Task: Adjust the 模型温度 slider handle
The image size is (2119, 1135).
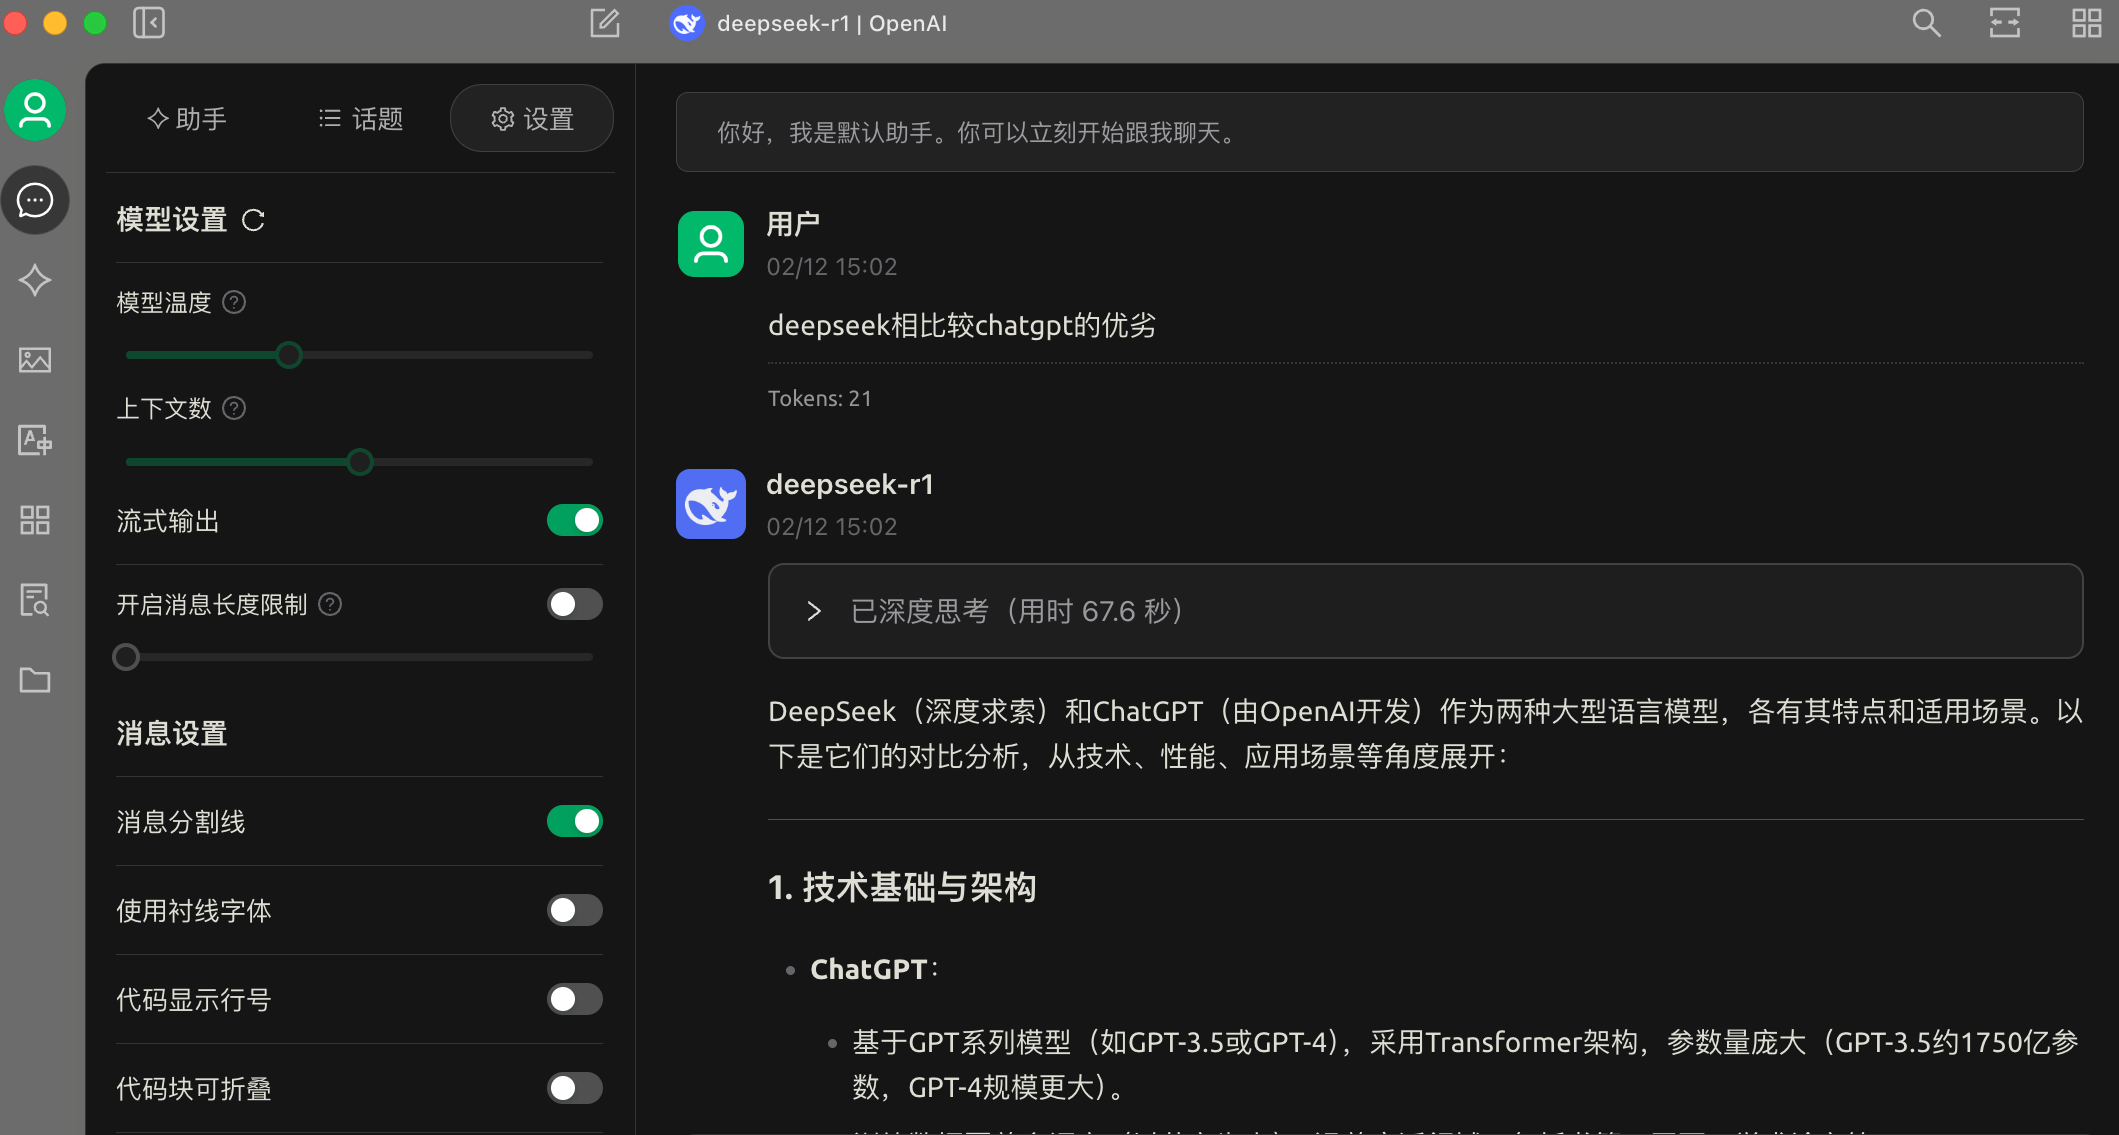Action: [289, 355]
